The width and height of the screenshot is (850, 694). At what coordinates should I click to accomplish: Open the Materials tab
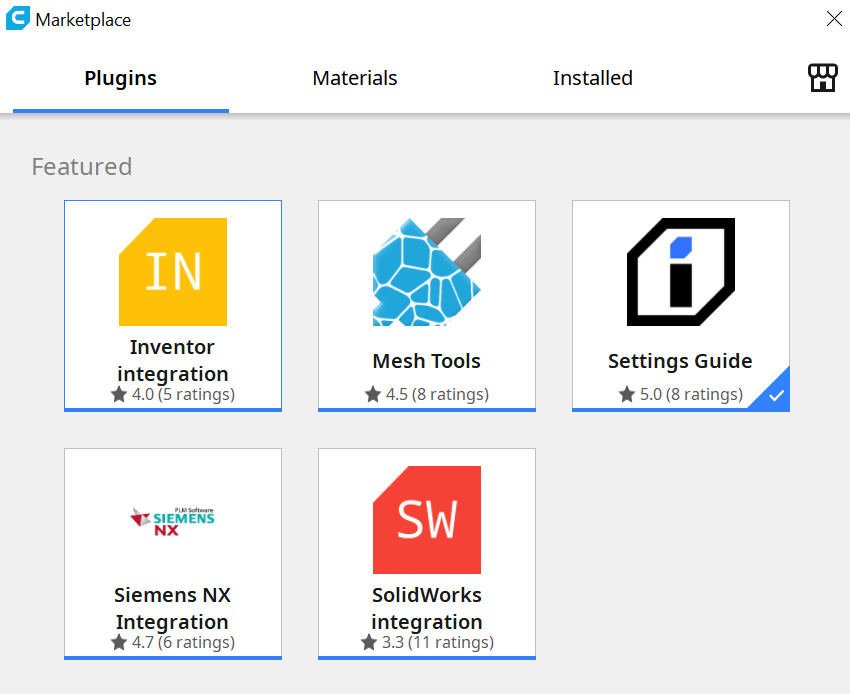pos(355,78)
